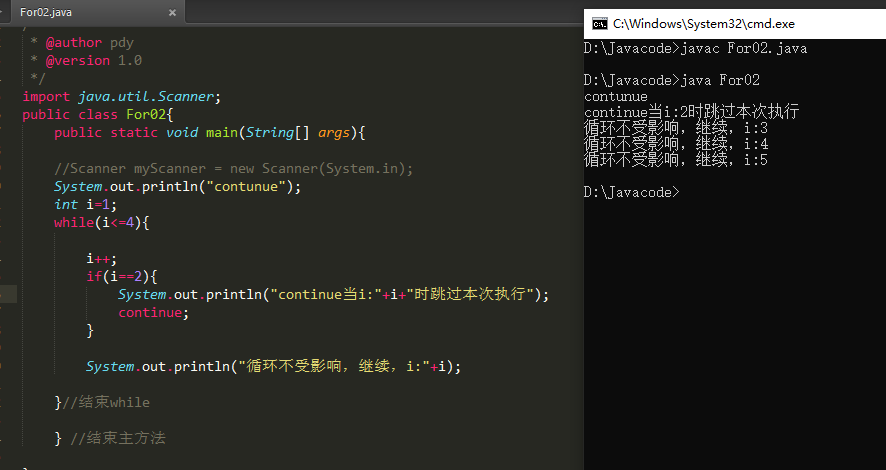The height and width of the screenshot is (470, 886).
Task: Click the commented-out Scanner myScanner line
Action: point(233,168)
